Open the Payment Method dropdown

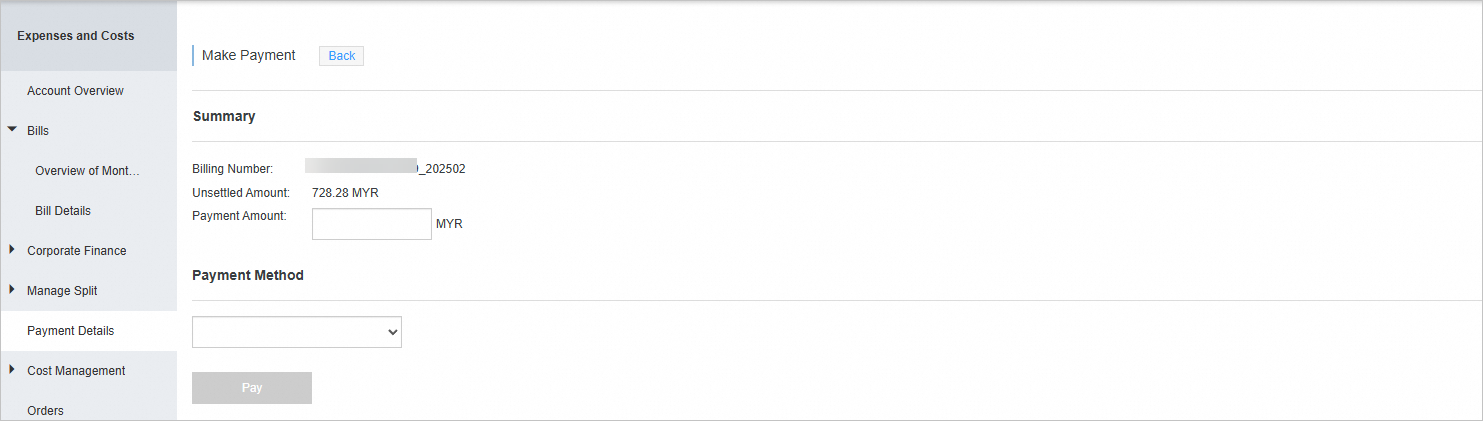pos(297,333)
